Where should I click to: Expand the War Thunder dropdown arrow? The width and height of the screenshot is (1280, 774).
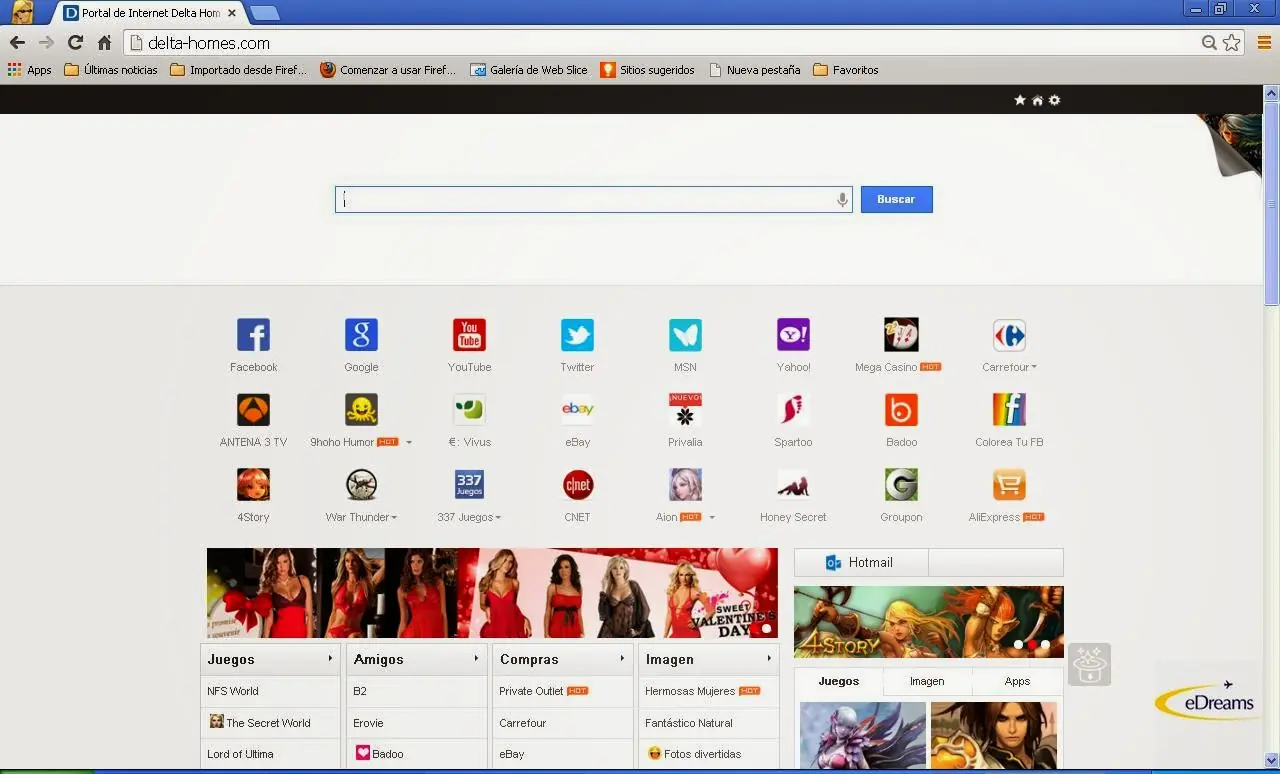pyautogui.click(x=394, y=517)
